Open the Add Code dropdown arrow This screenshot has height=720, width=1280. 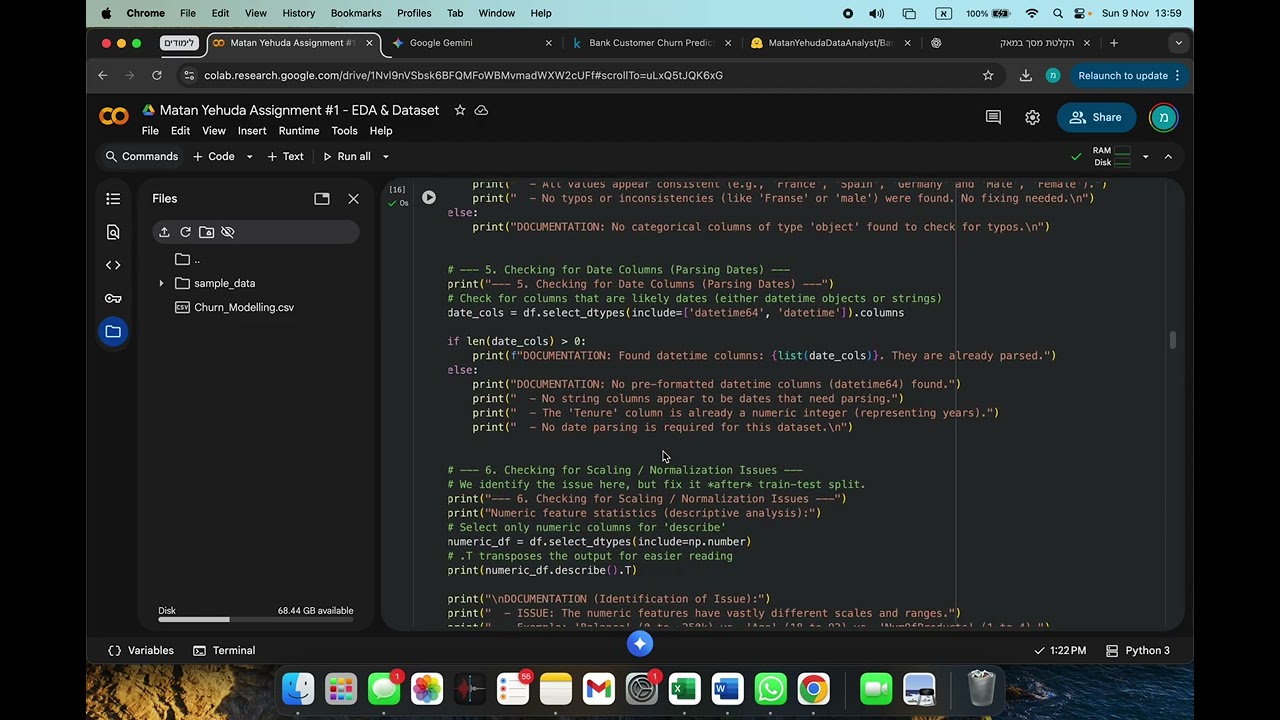(249, 157)
